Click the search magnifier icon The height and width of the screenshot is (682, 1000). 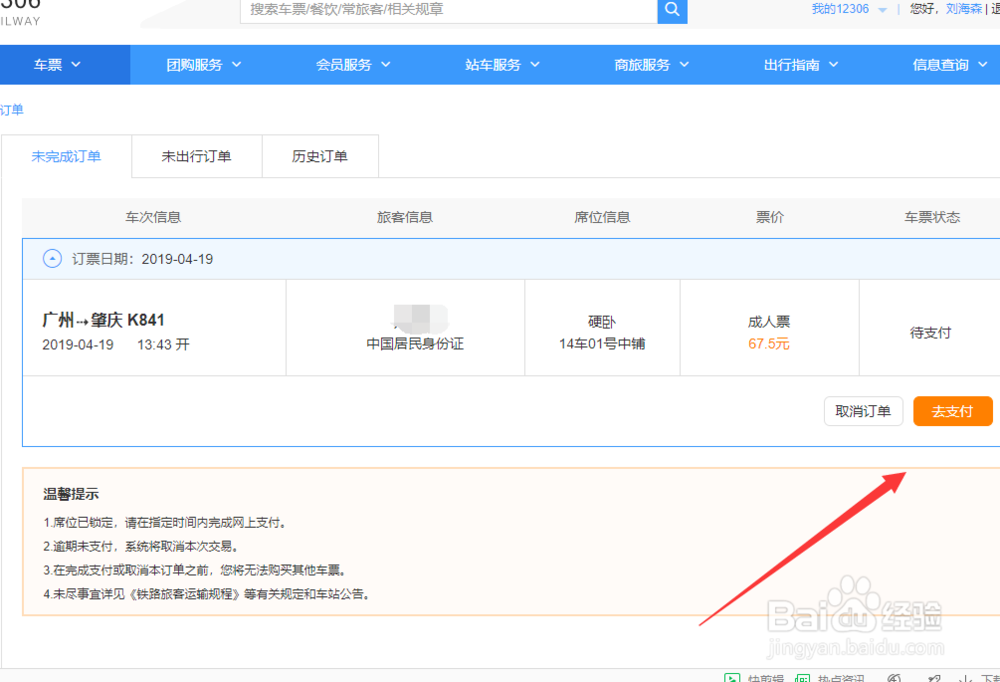coord(671,11)
